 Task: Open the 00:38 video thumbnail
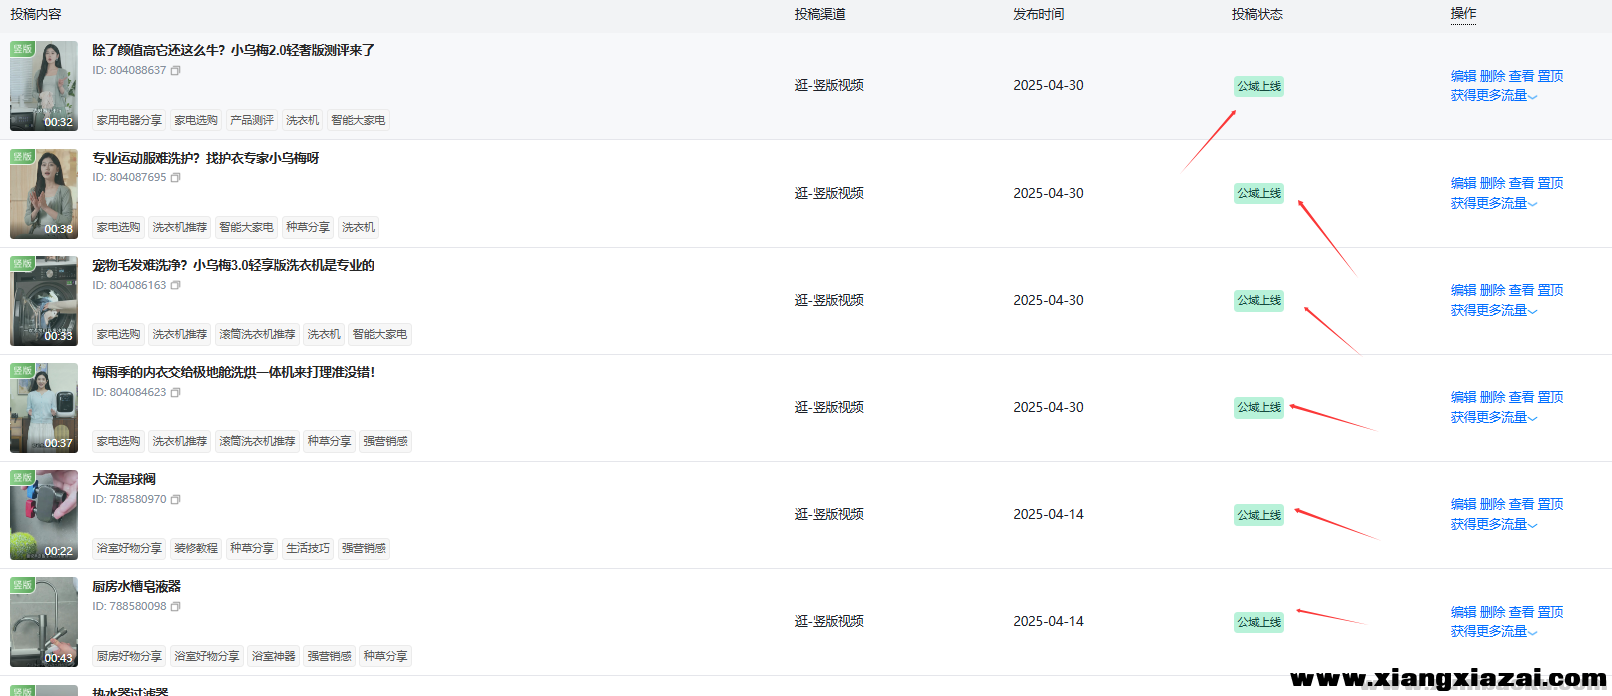(44, 194)
